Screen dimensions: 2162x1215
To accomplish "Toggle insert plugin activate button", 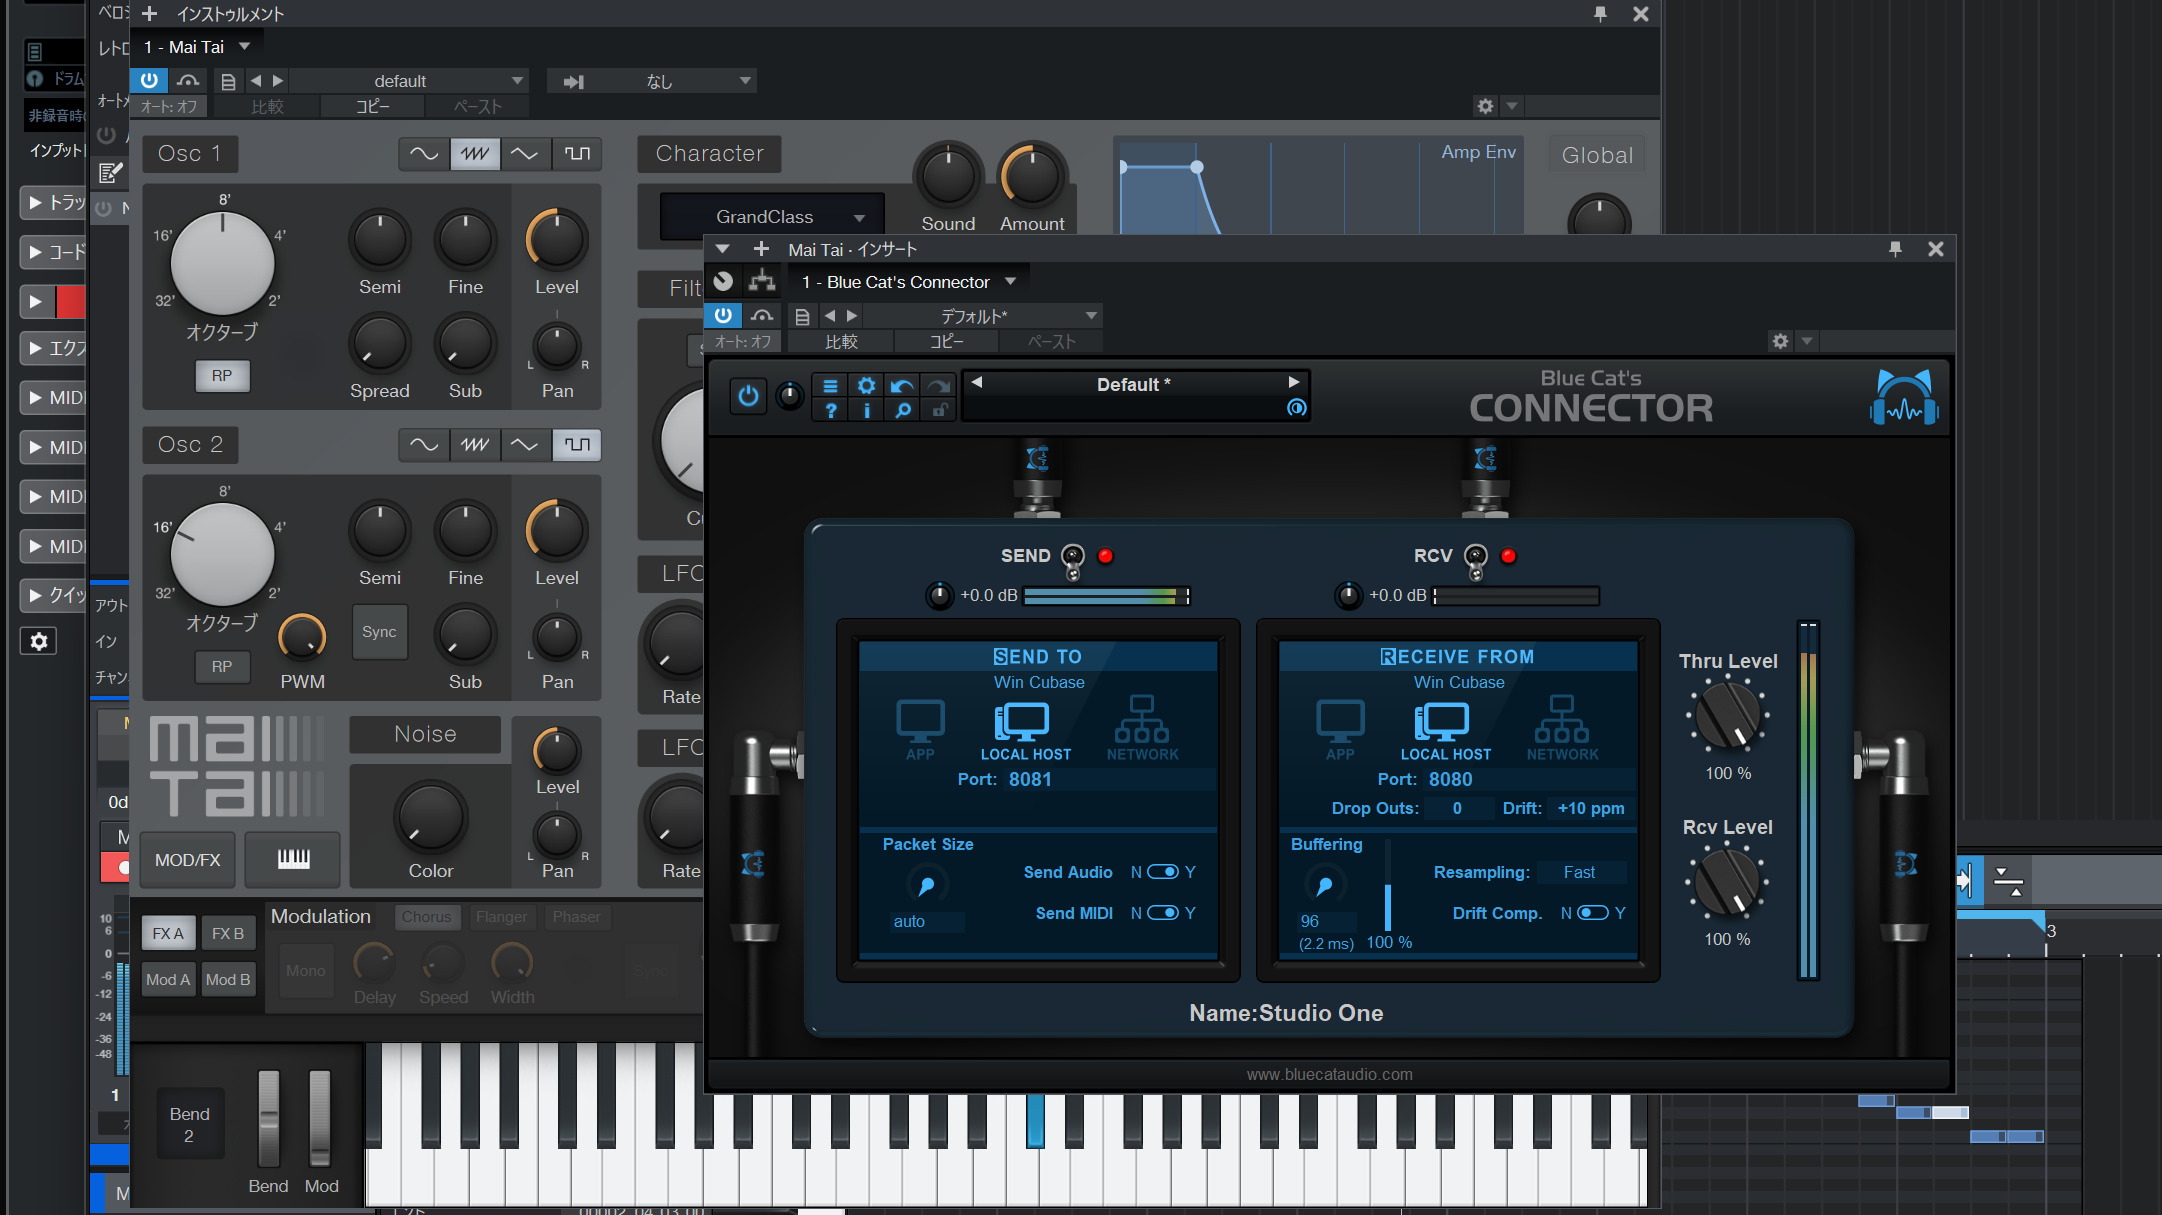I will pos(723,316).
